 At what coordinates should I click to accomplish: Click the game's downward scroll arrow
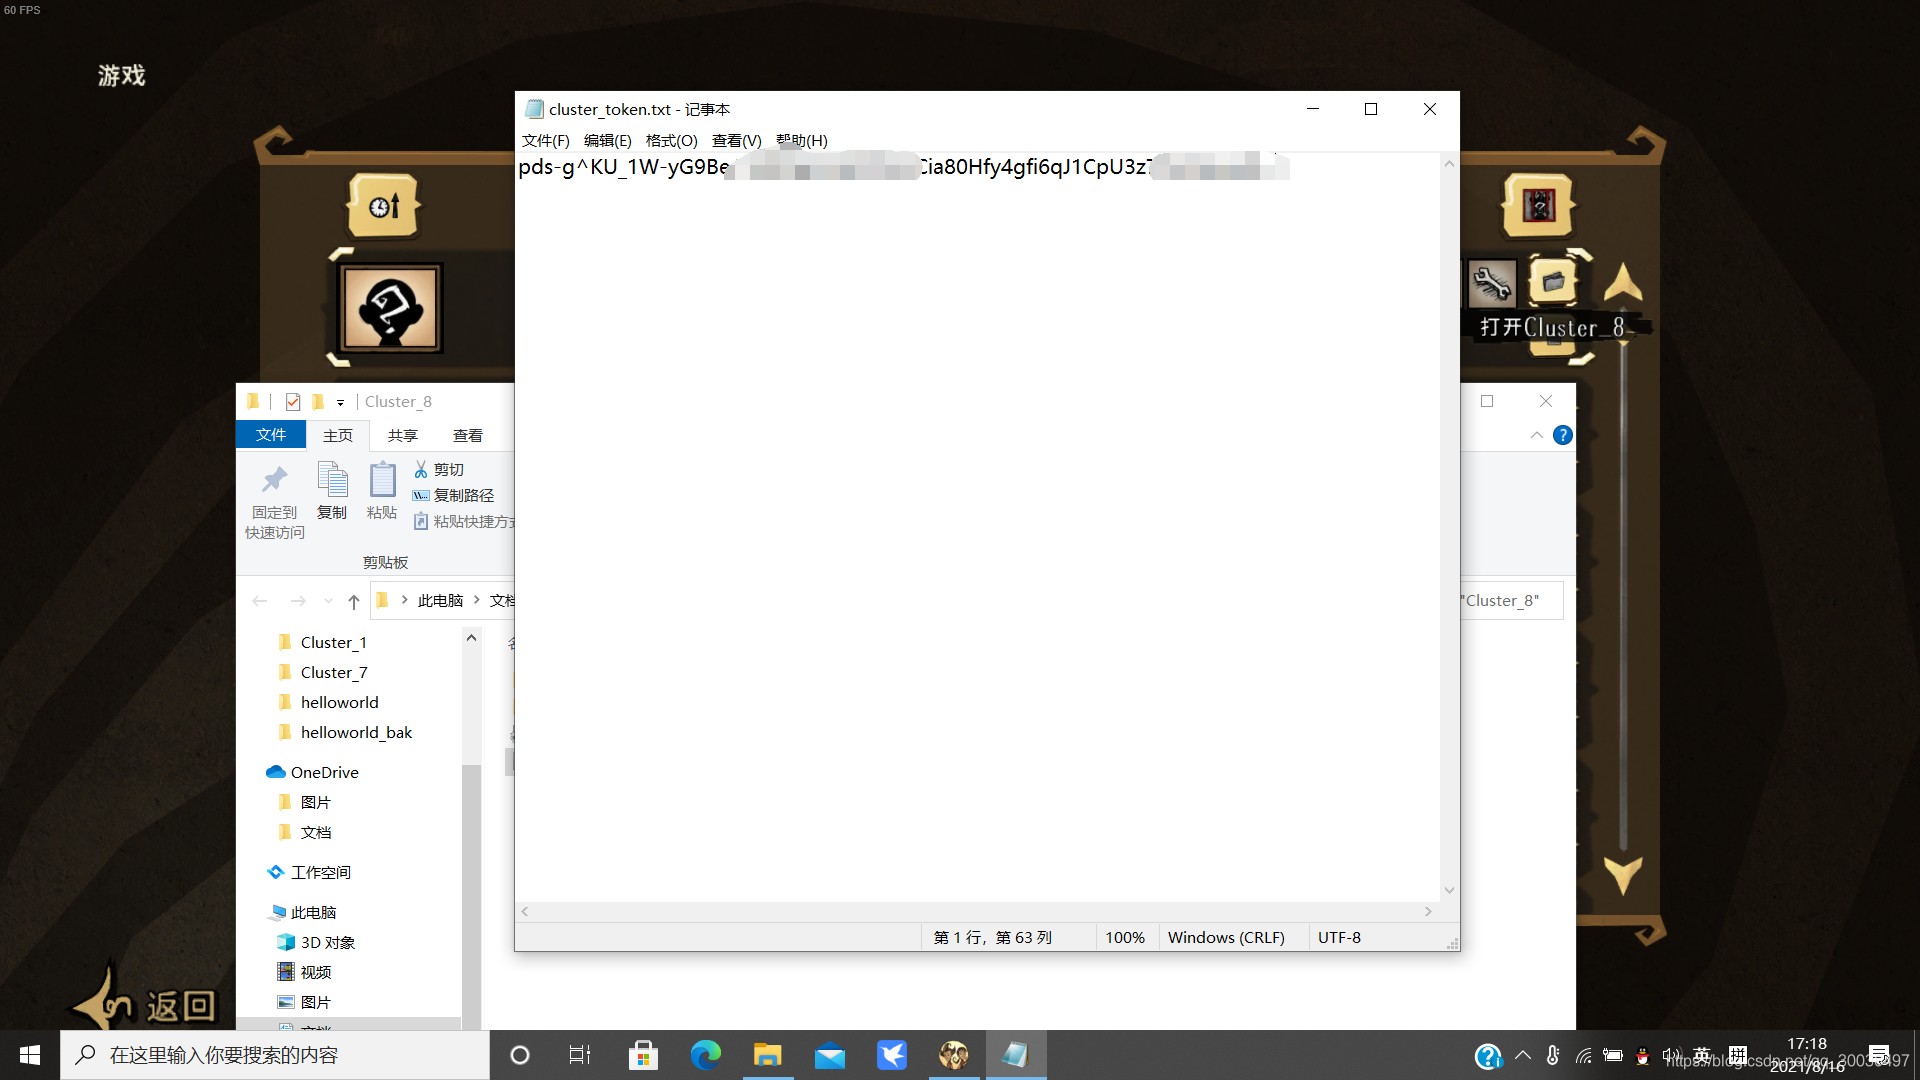tap(1622, 873)
